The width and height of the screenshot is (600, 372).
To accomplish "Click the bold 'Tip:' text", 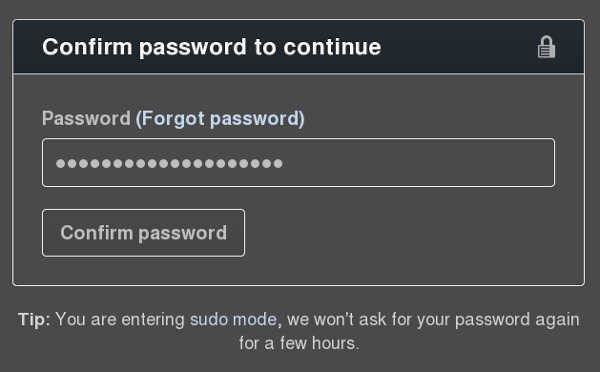I will [x=34, y=320].
